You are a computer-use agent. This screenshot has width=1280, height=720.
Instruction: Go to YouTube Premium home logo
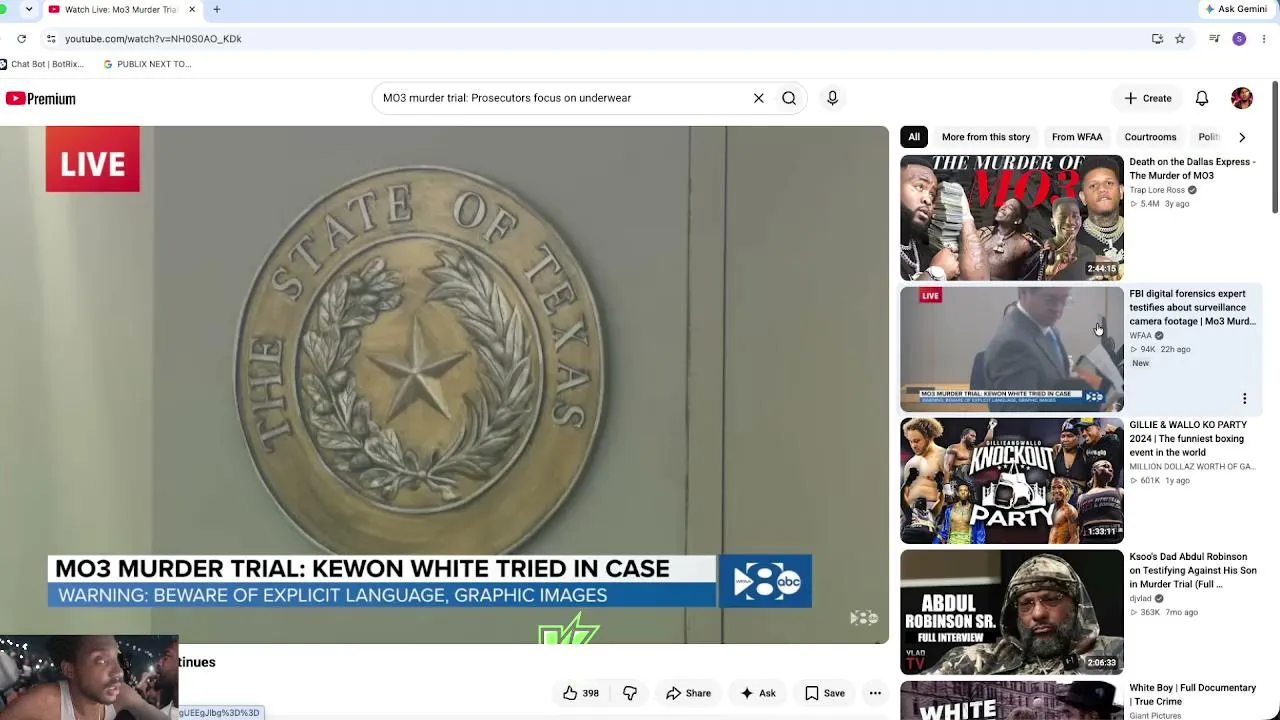click(41, 98)
